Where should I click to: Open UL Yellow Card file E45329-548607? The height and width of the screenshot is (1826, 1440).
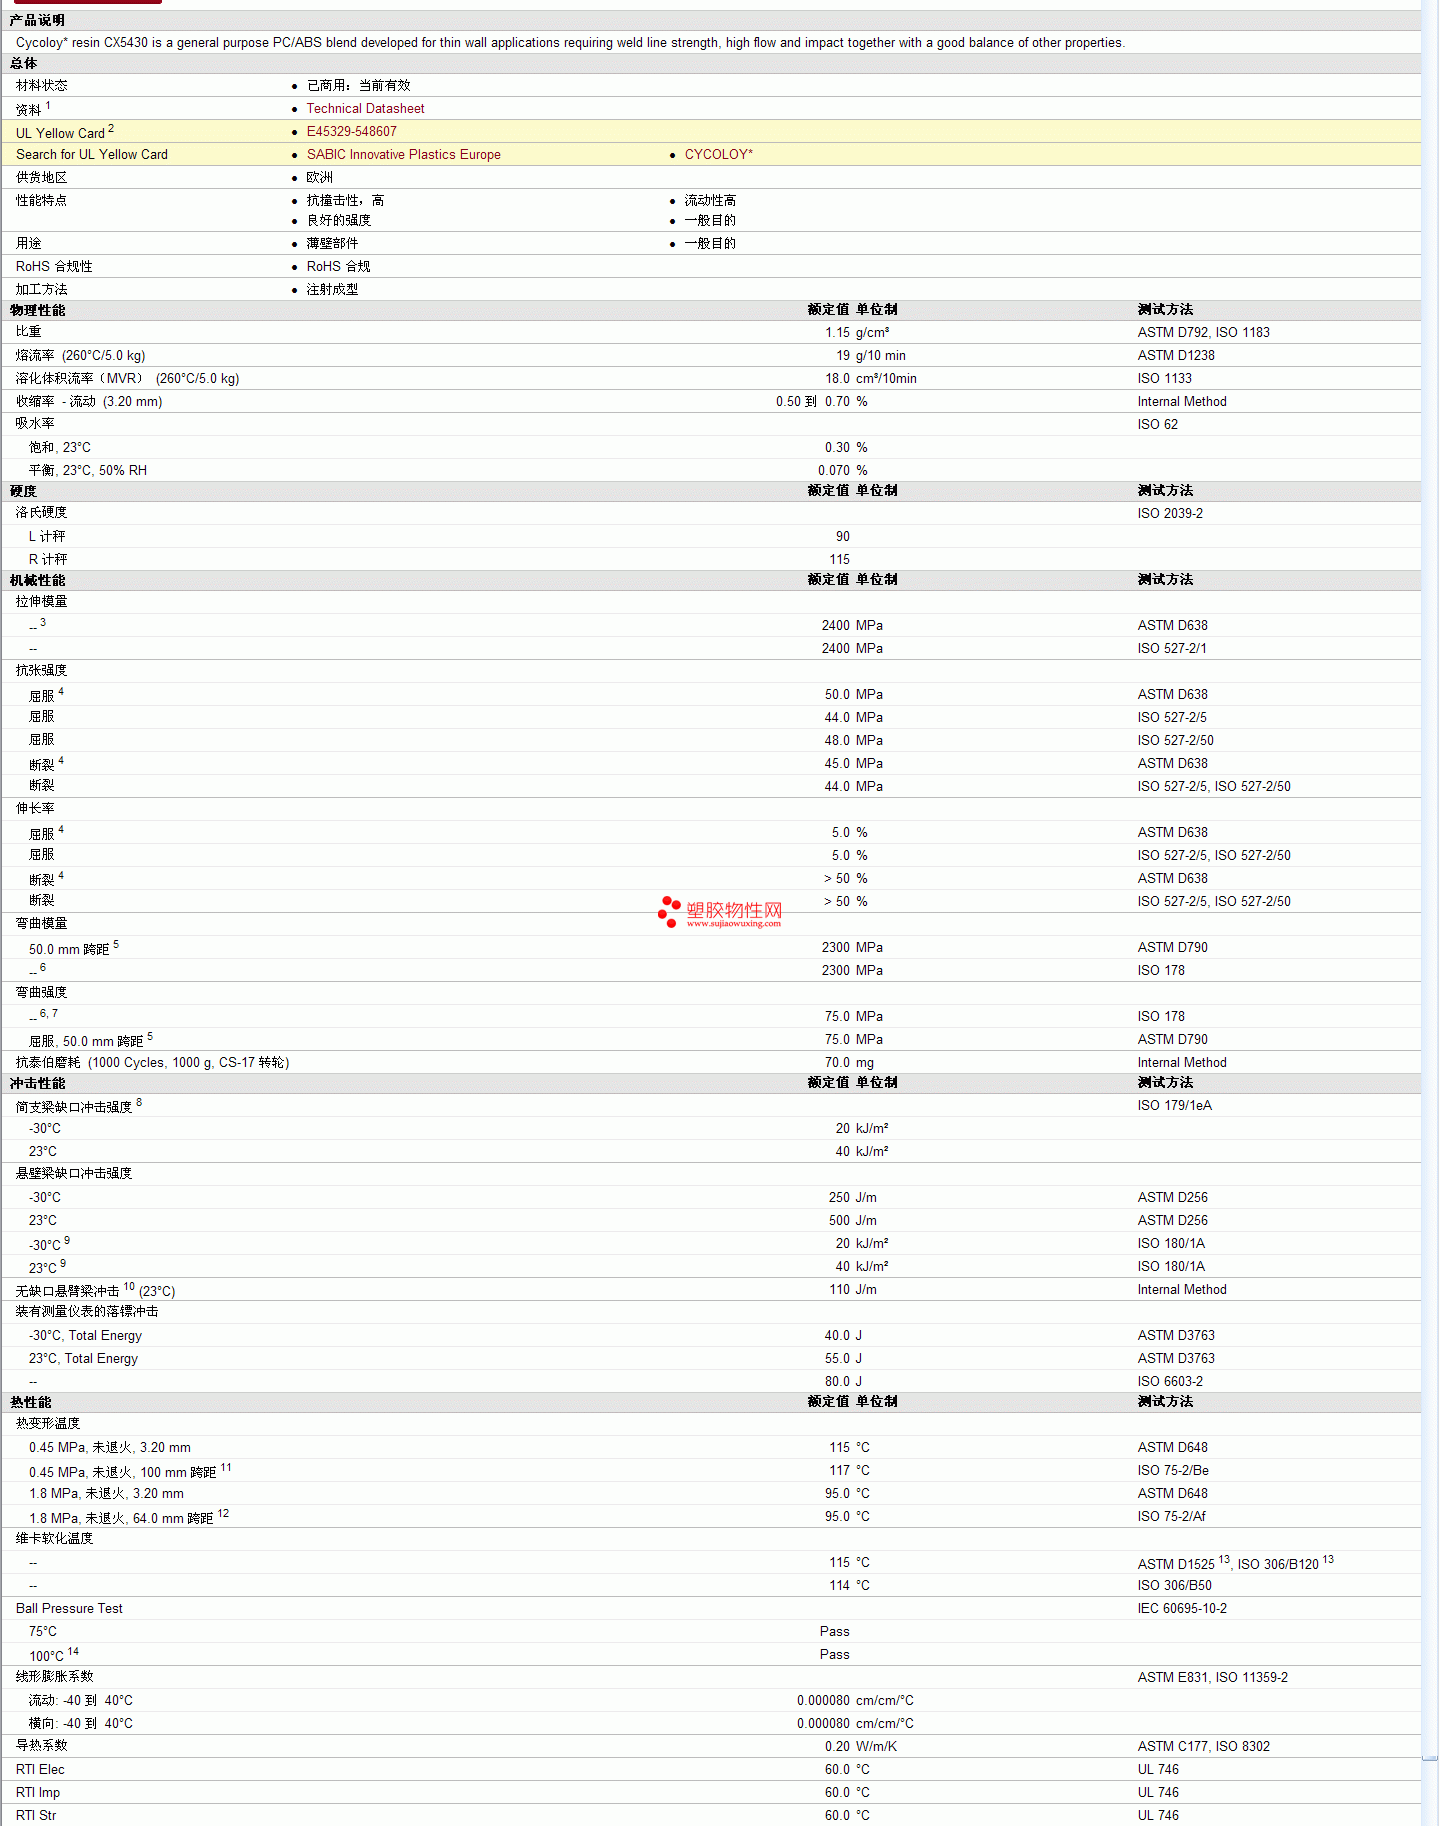click(x=351, y=131)
